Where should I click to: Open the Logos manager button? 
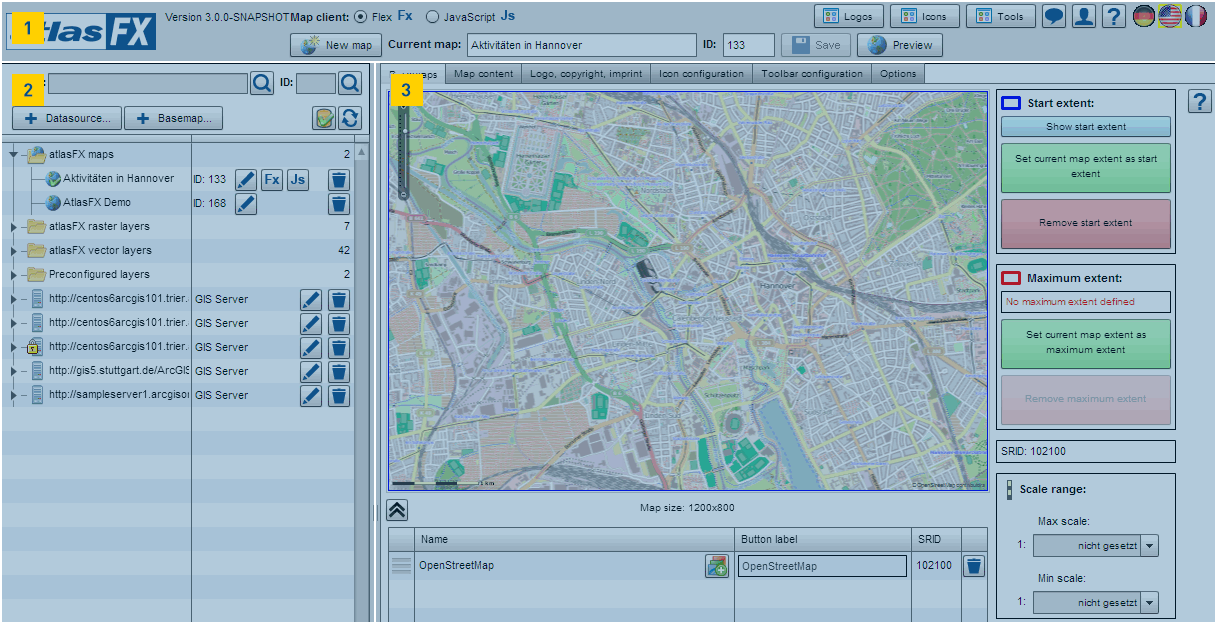(x=849, y=16)
